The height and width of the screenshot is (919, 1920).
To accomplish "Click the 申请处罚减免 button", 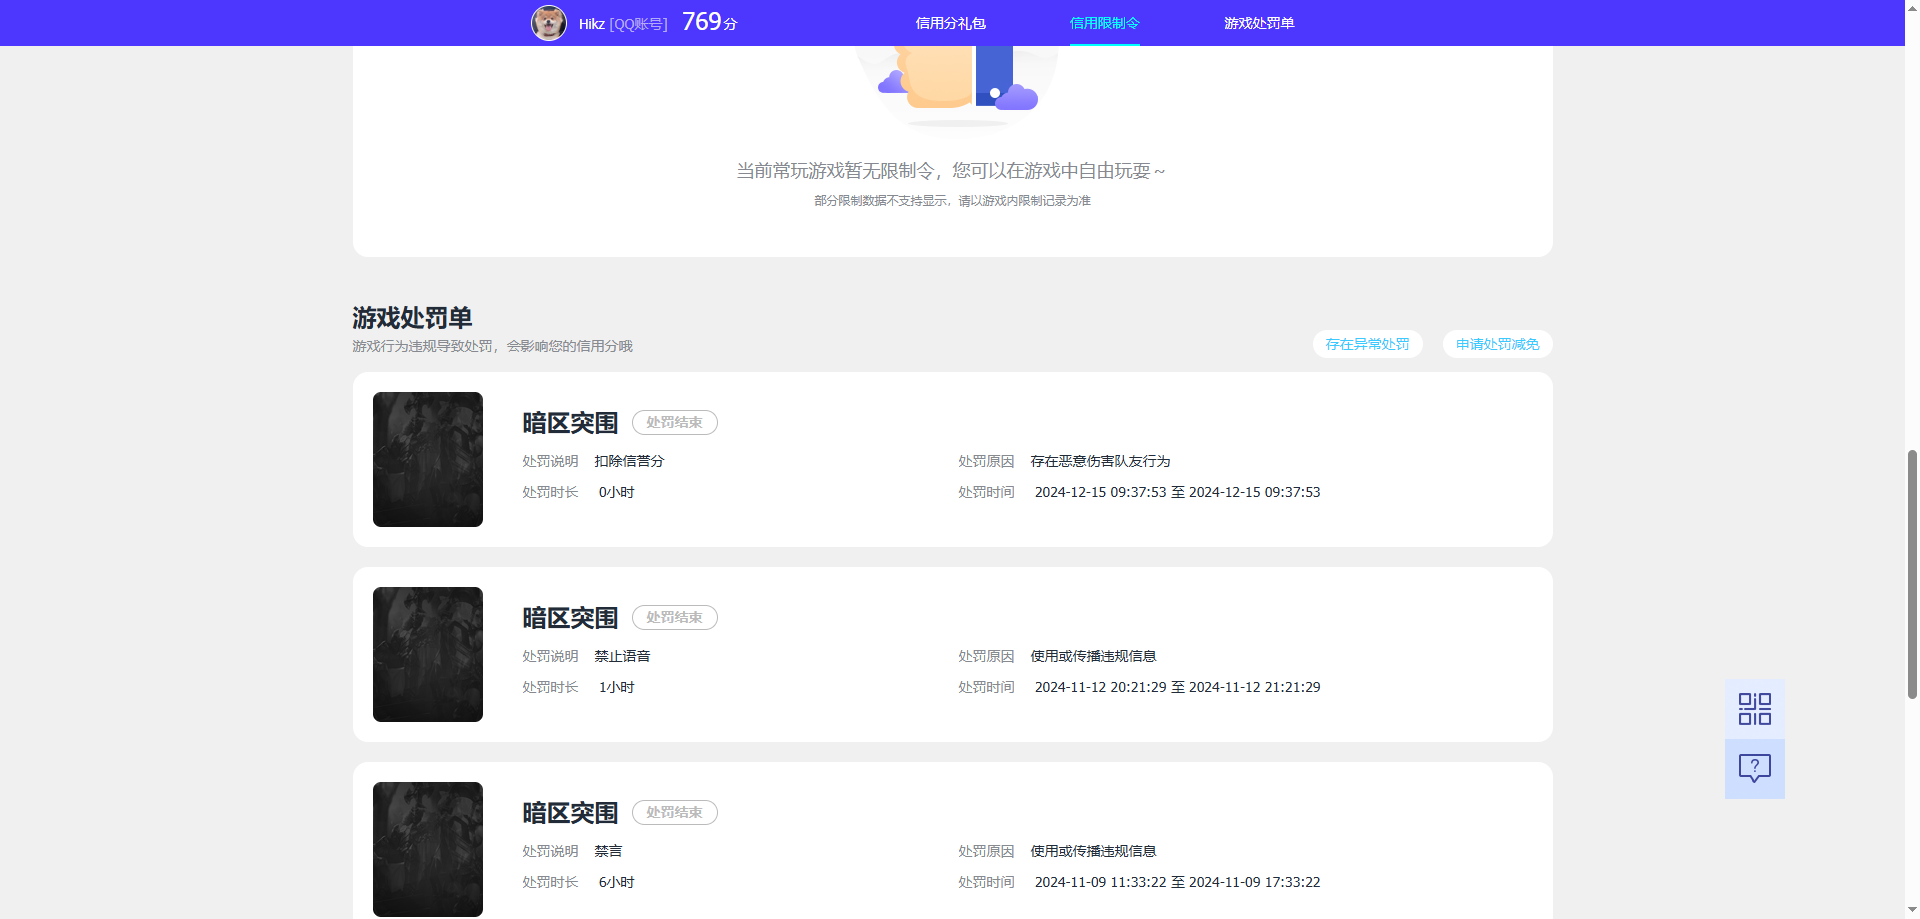I will coord(1496,344).
